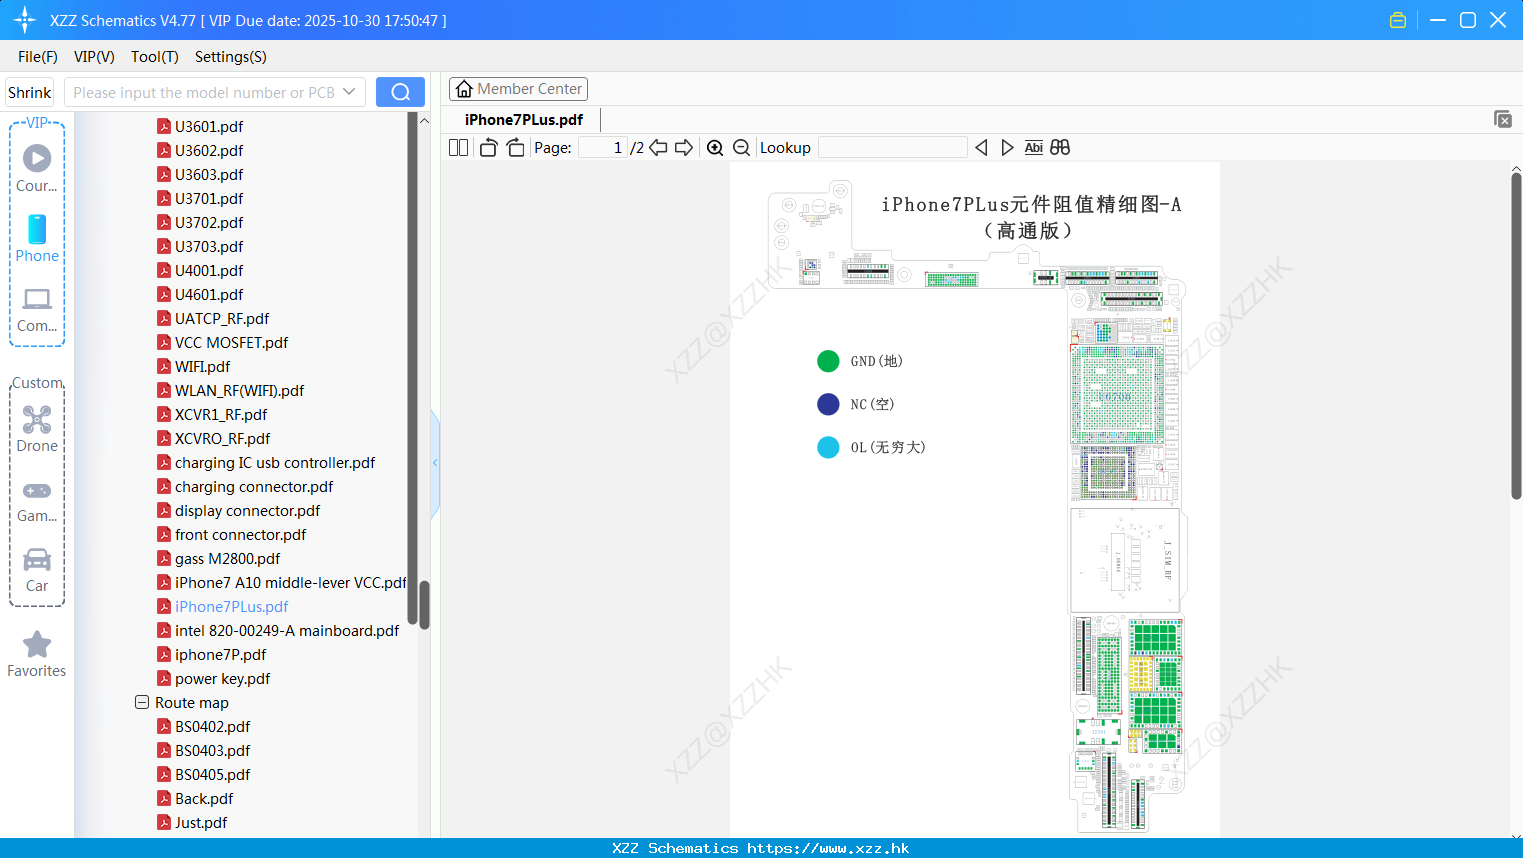Open BS0405.pdf
This screenshot has width=1523, height=858.
pyautogui.click(x=204, y=774)
